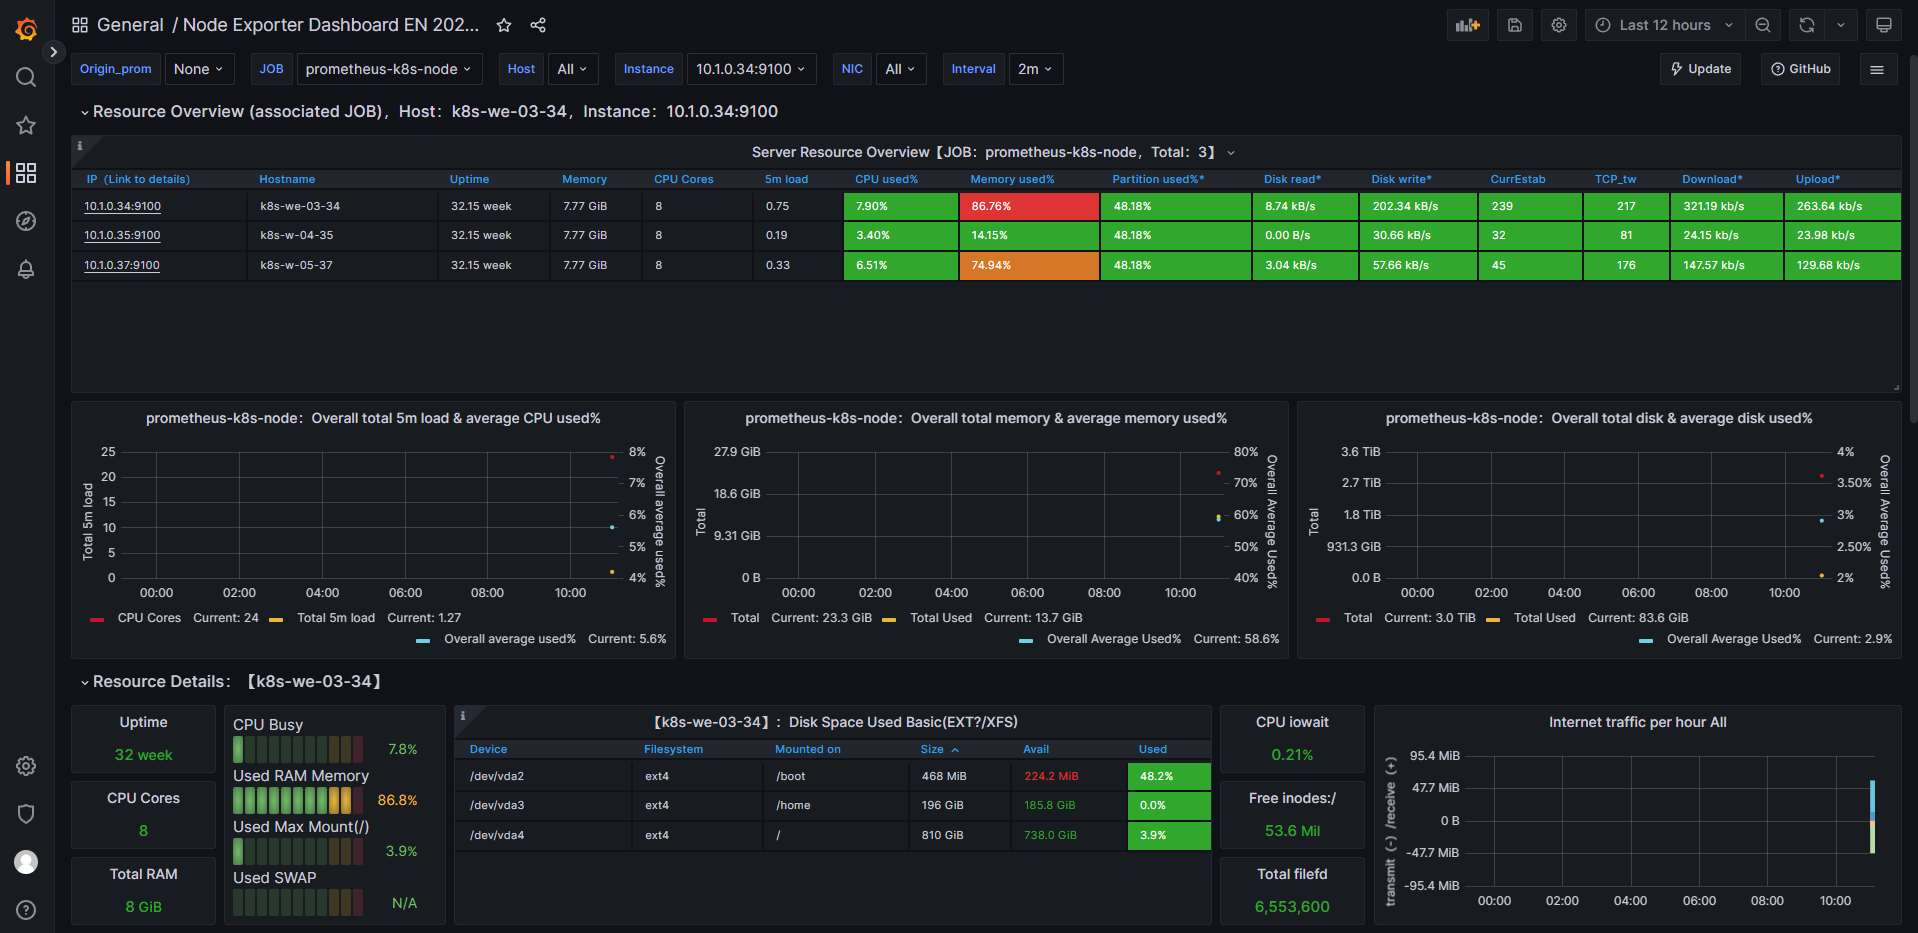Share the dashboard with the share icon
The height and width of the screenshot is (933, 1918).
click(x=538, y=25)
